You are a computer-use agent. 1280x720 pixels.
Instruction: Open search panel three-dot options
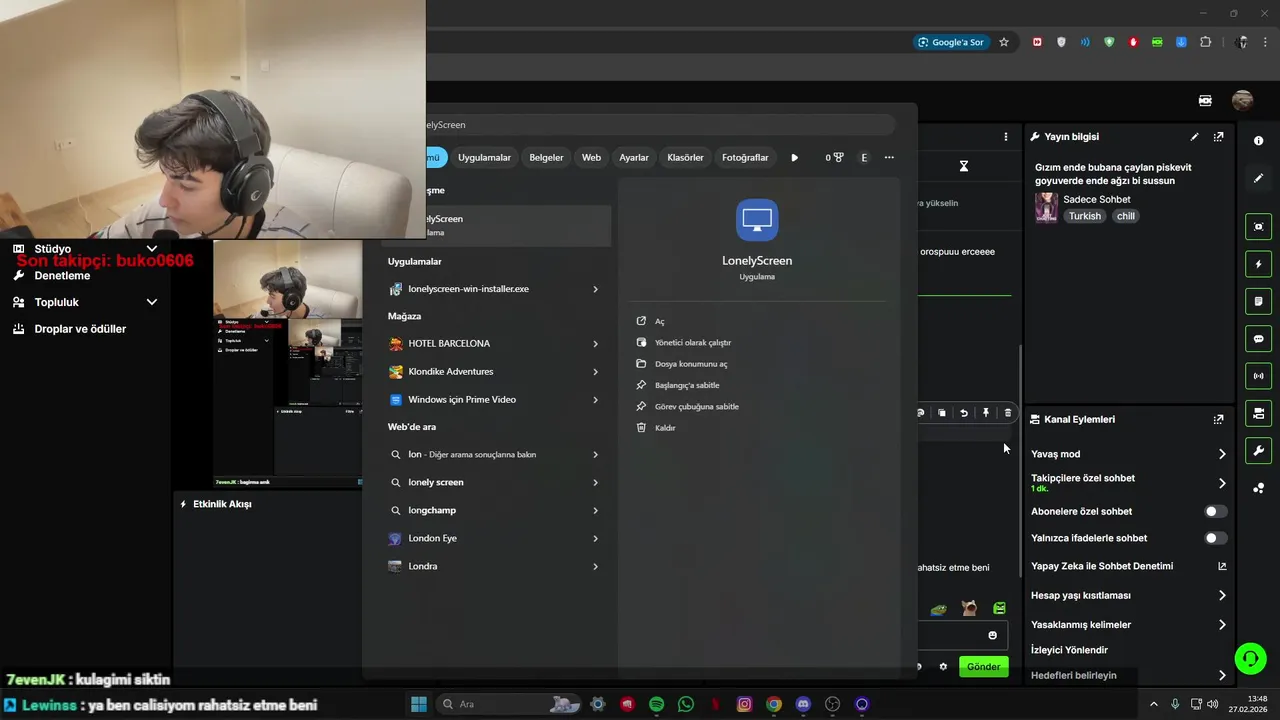(889, 157)
